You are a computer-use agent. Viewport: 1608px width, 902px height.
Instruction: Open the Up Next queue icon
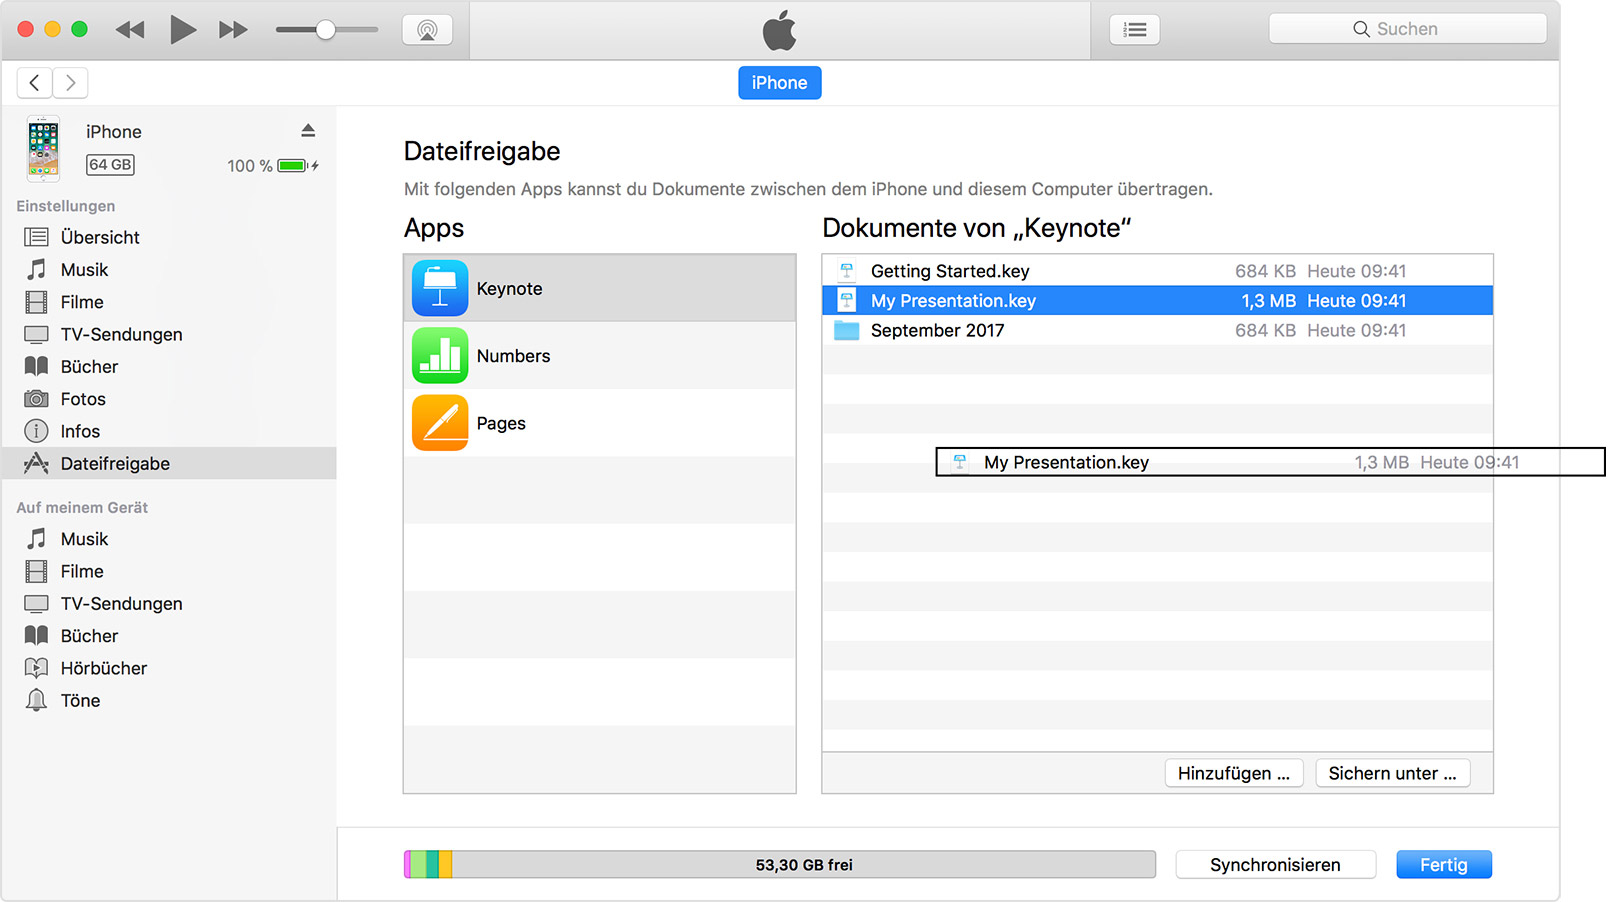tap(1134, 29)
